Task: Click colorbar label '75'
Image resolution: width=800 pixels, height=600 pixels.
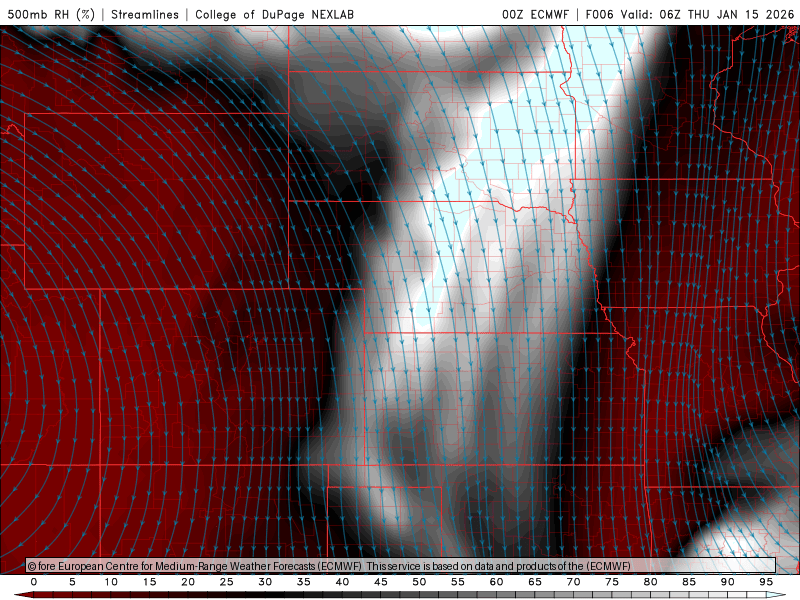Action: coord(612,582)
